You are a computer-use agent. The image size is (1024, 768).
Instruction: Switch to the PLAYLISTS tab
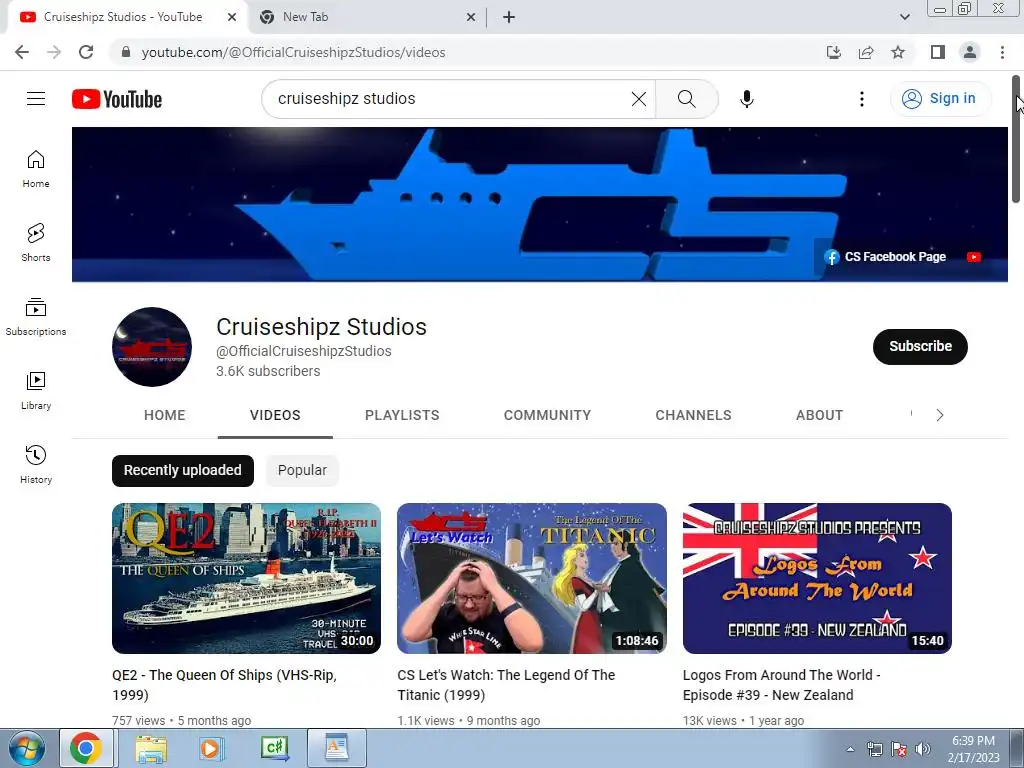pos(402,415)
